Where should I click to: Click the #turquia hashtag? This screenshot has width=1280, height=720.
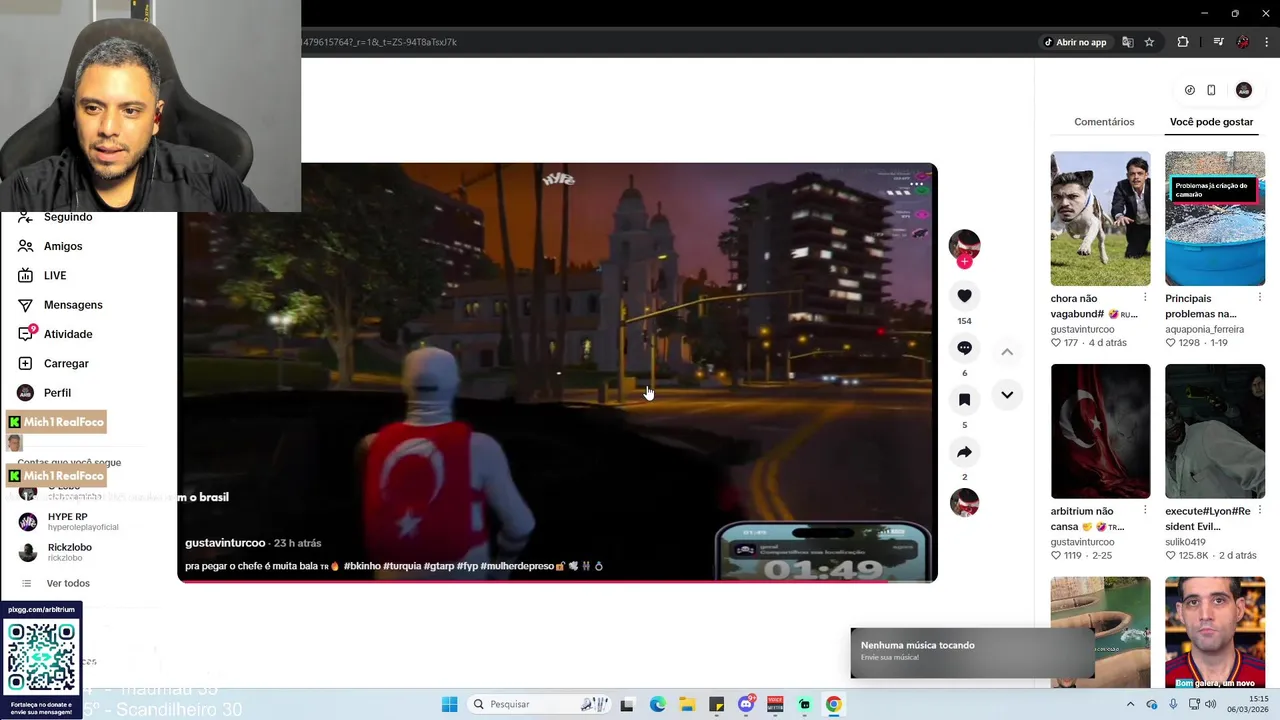402,566
